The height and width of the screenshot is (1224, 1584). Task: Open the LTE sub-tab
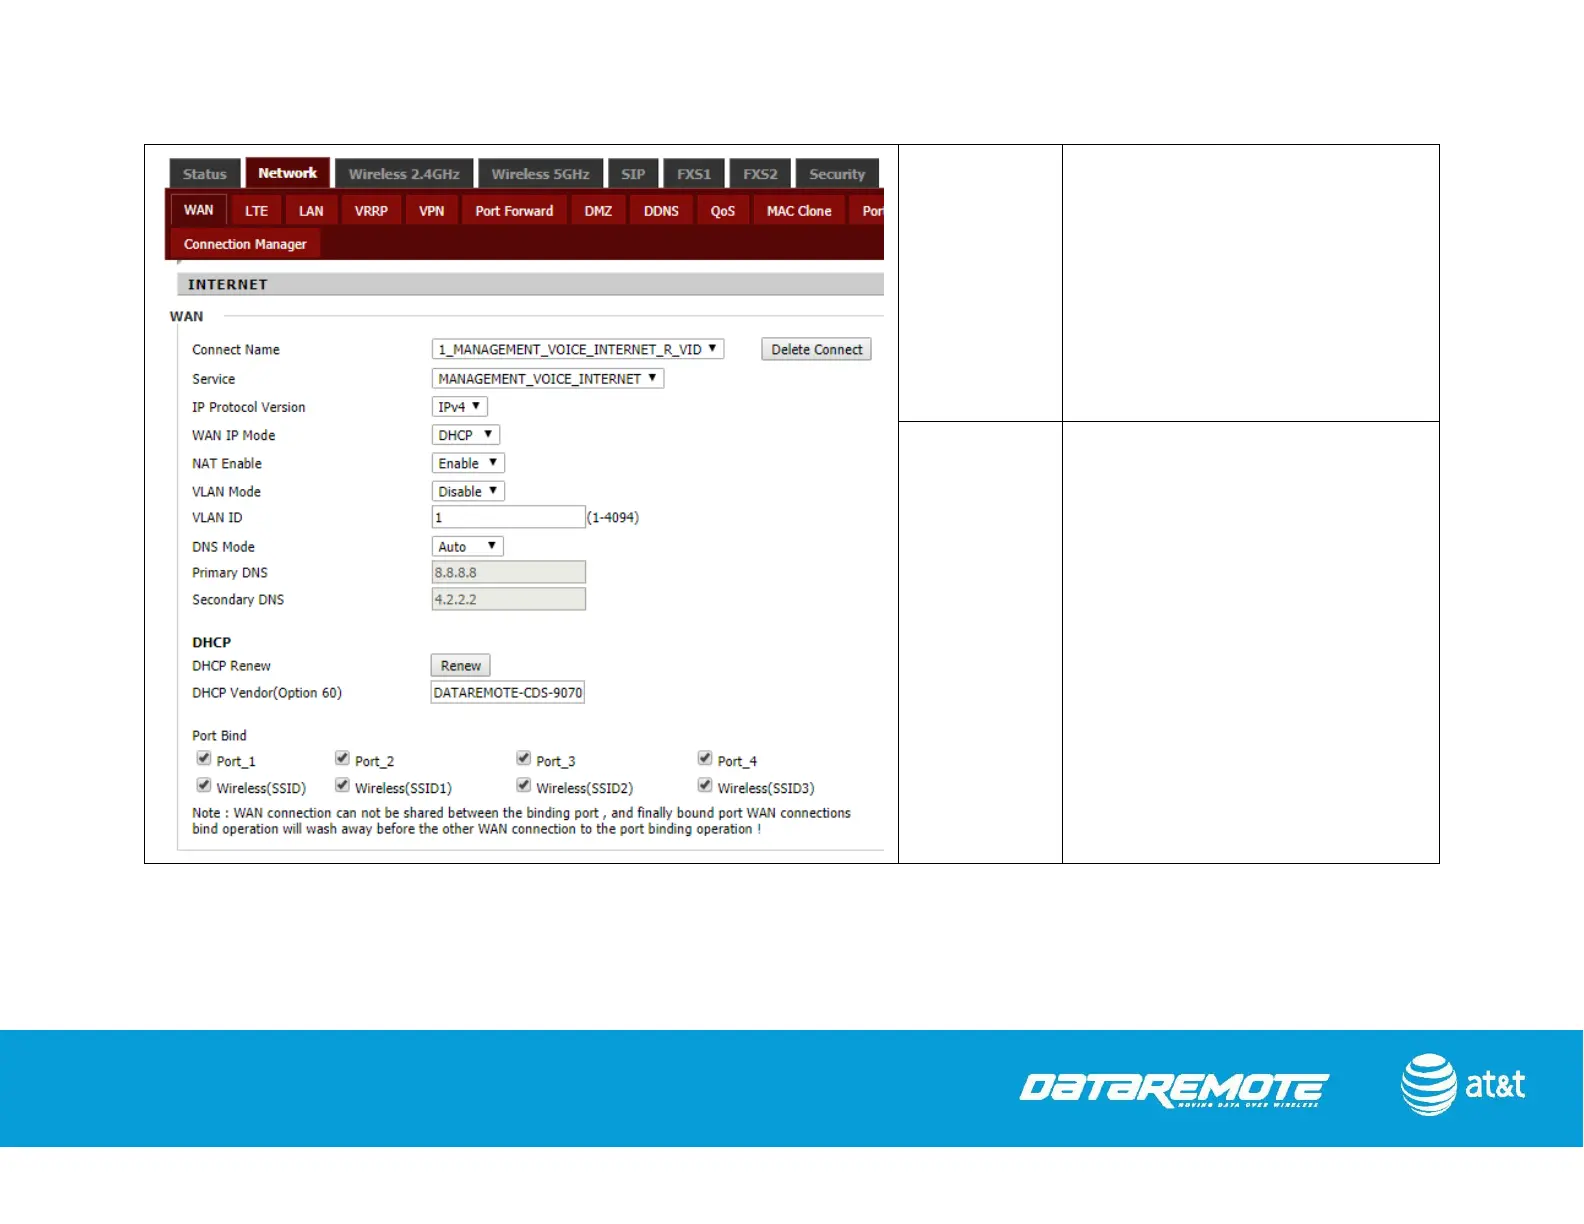pyautogui.click(x=257, y=211)
